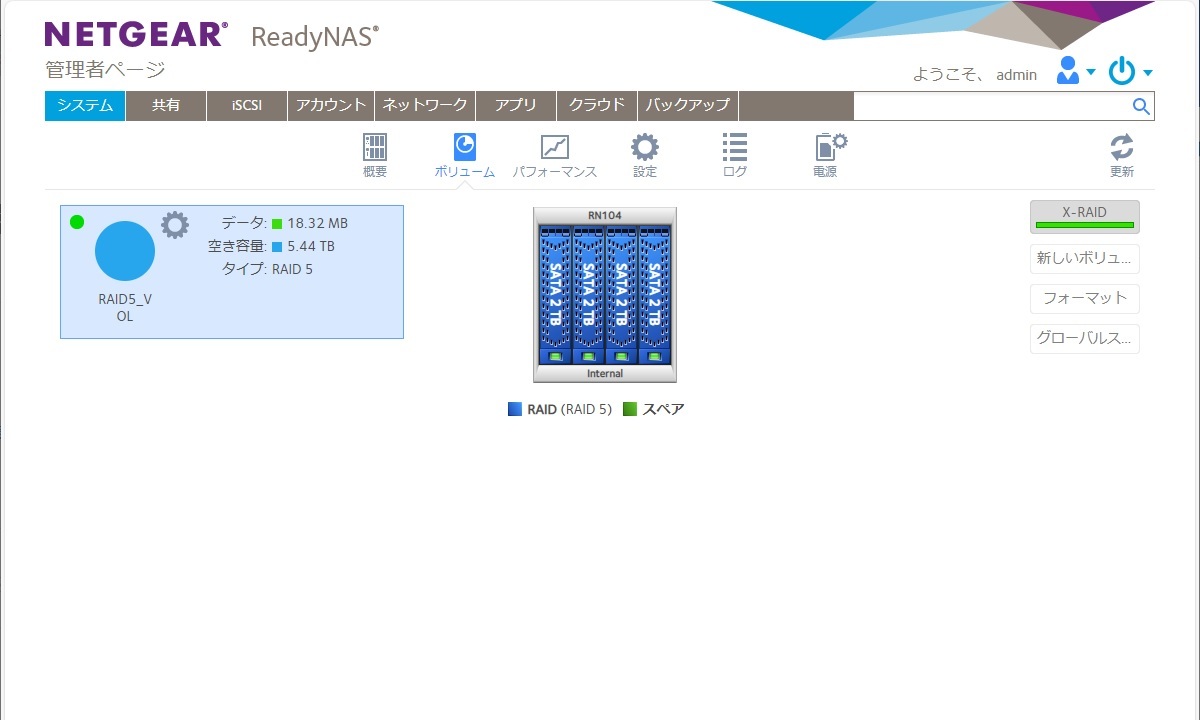Toggle the X-RAID button
The image size is (1200, 720).
click(x=1085, y=217)
